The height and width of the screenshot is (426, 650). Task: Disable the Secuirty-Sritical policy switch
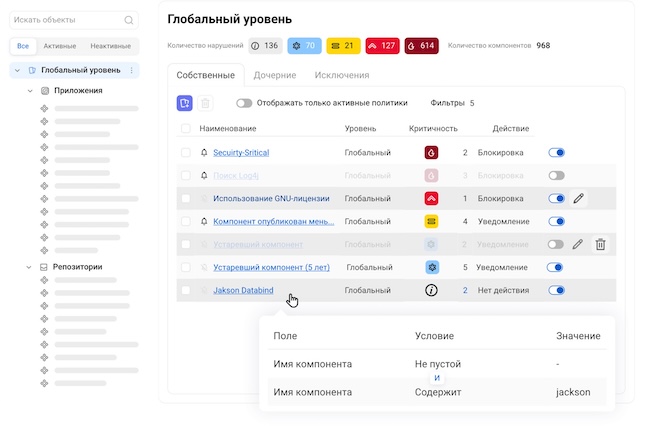556,152
